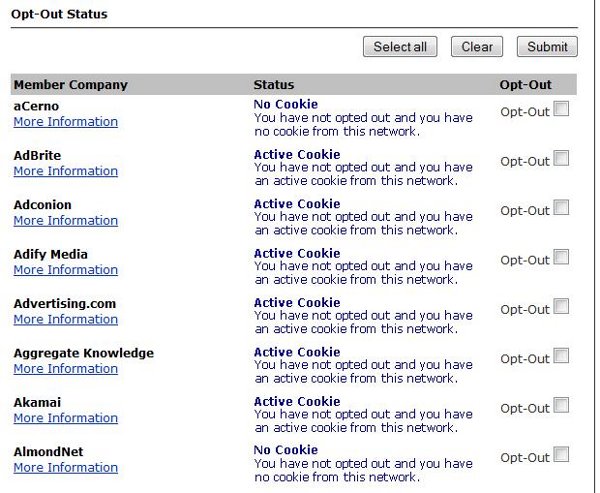Open More Information link under aCerno
Image resolution: width=600 pixels, height=493 pixels.
coord(65,122)
